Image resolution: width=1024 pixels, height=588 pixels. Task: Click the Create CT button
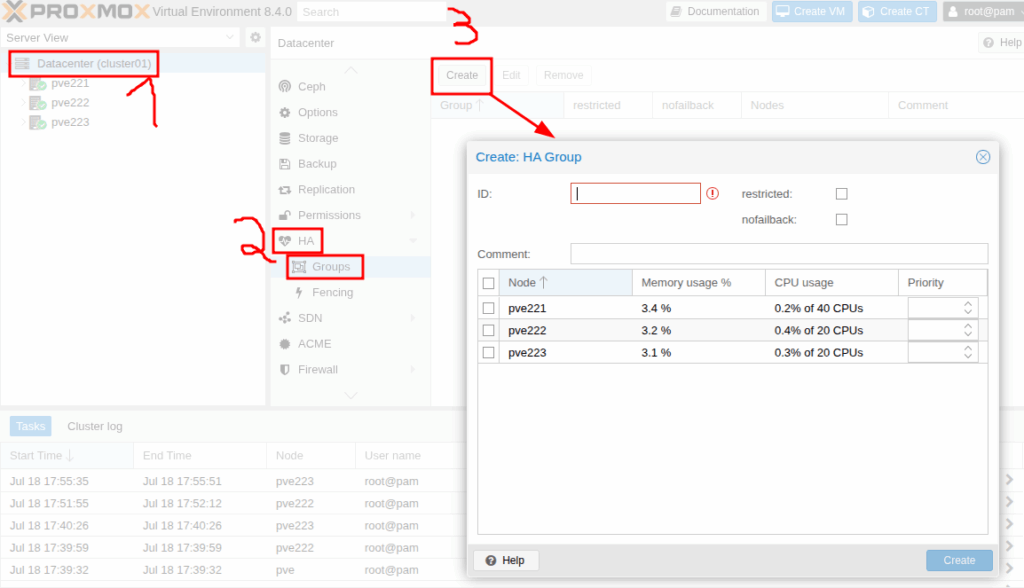[897, 11]
